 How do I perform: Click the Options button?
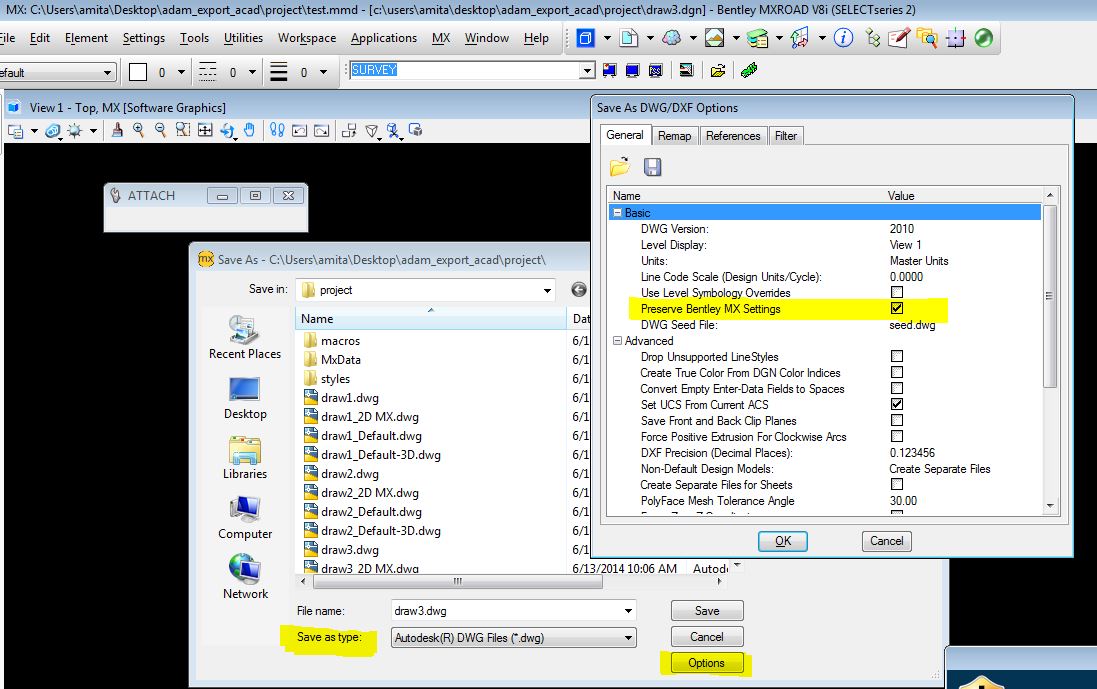[x=707, y=663]
